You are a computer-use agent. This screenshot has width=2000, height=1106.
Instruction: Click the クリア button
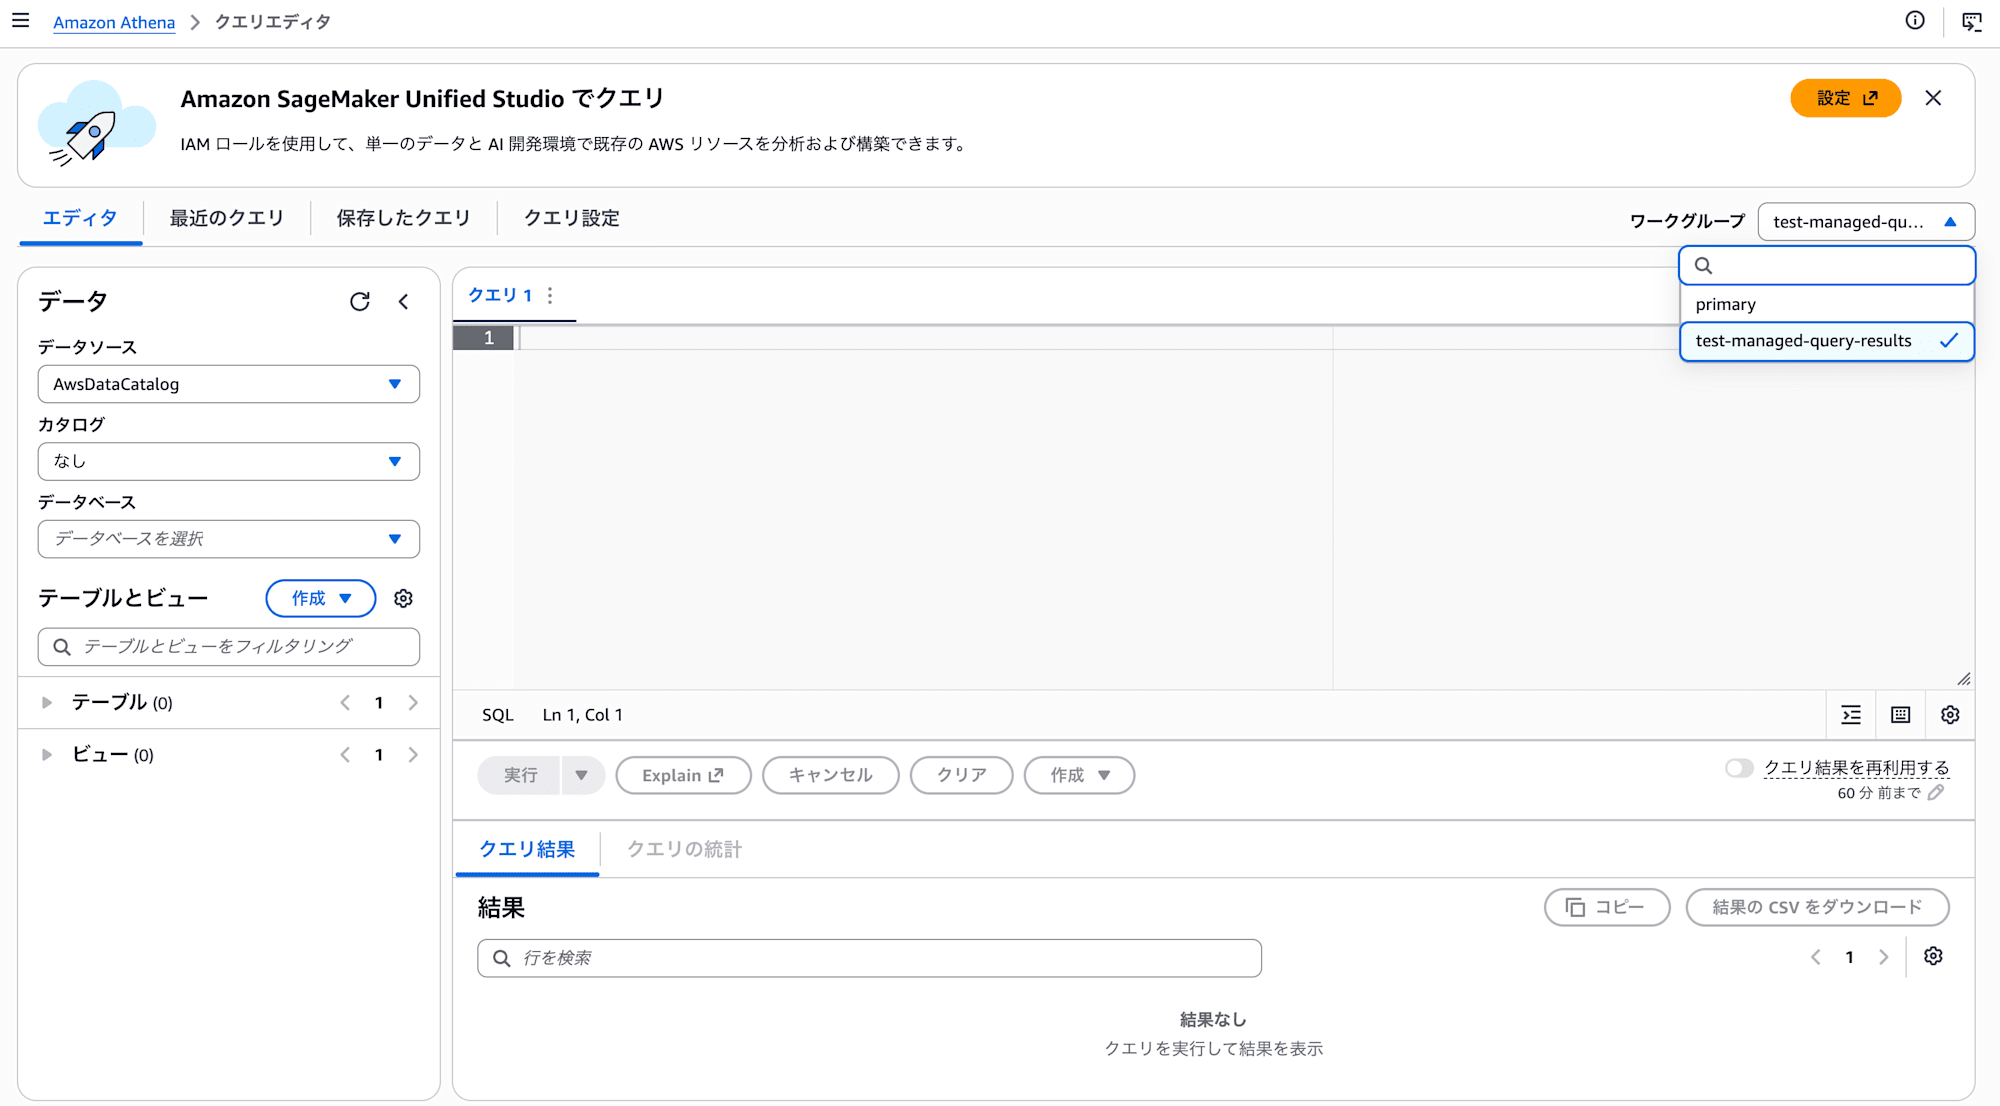click(961, 775)
